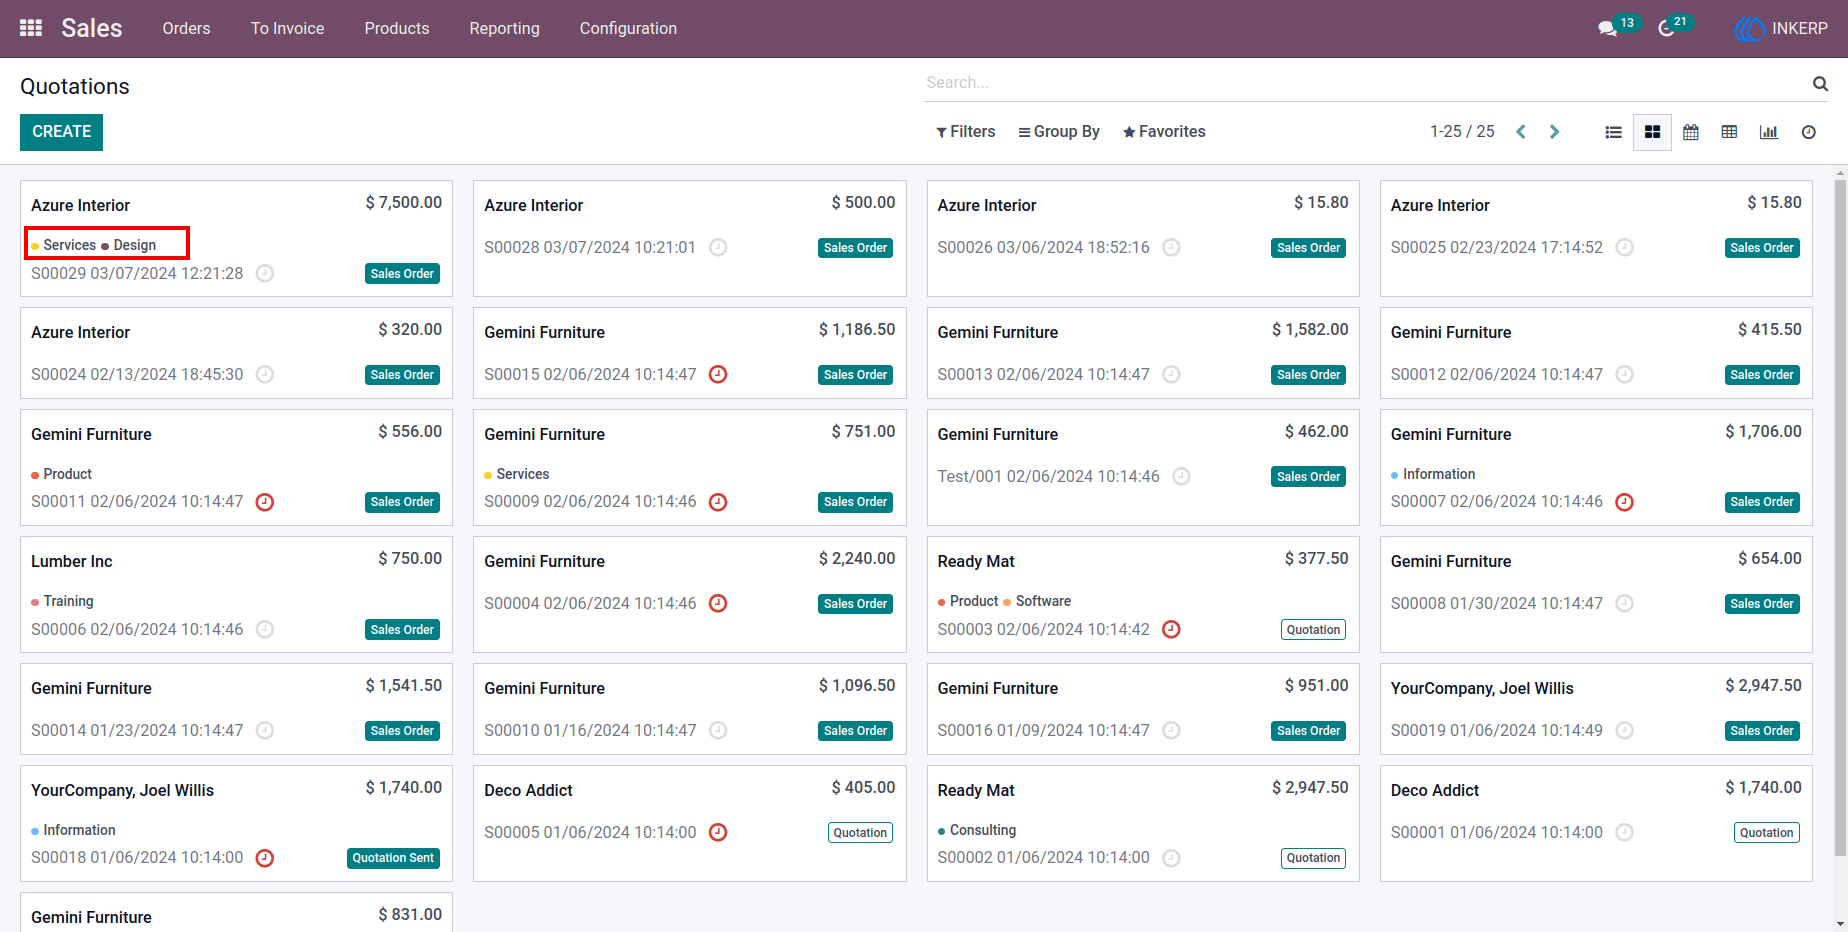Click activity clock on S00029 card
Screen dimensions: 1848x932
(x=265, y=273)
